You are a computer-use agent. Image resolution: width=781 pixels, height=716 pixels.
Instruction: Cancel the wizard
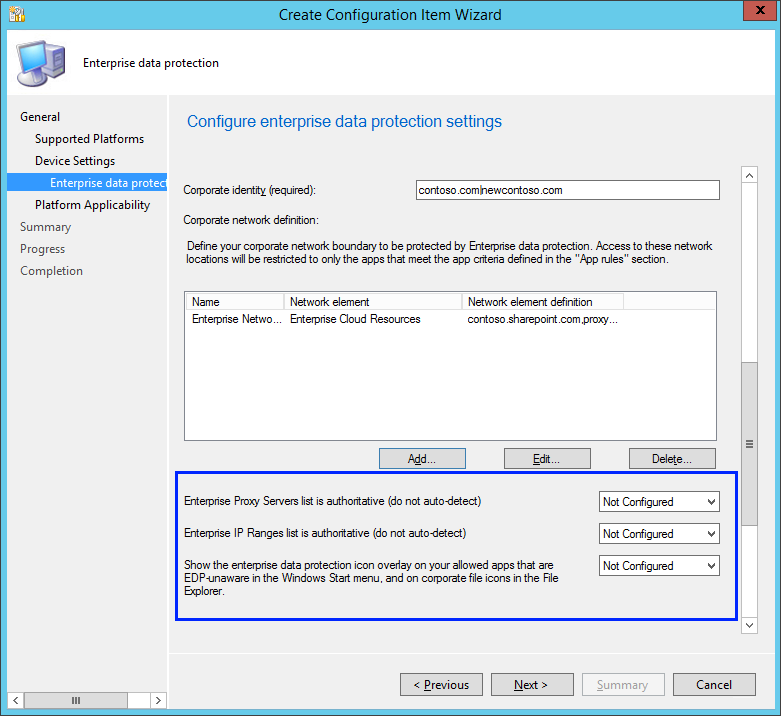(x=714, y=685)
